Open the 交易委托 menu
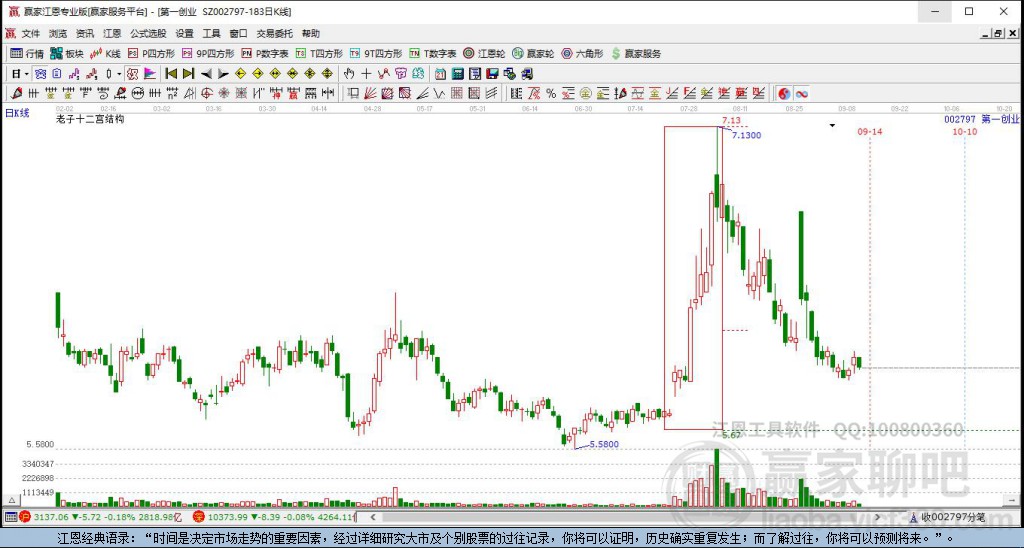The height and width of the screenshot is (548, 1024). pos(274,33)
